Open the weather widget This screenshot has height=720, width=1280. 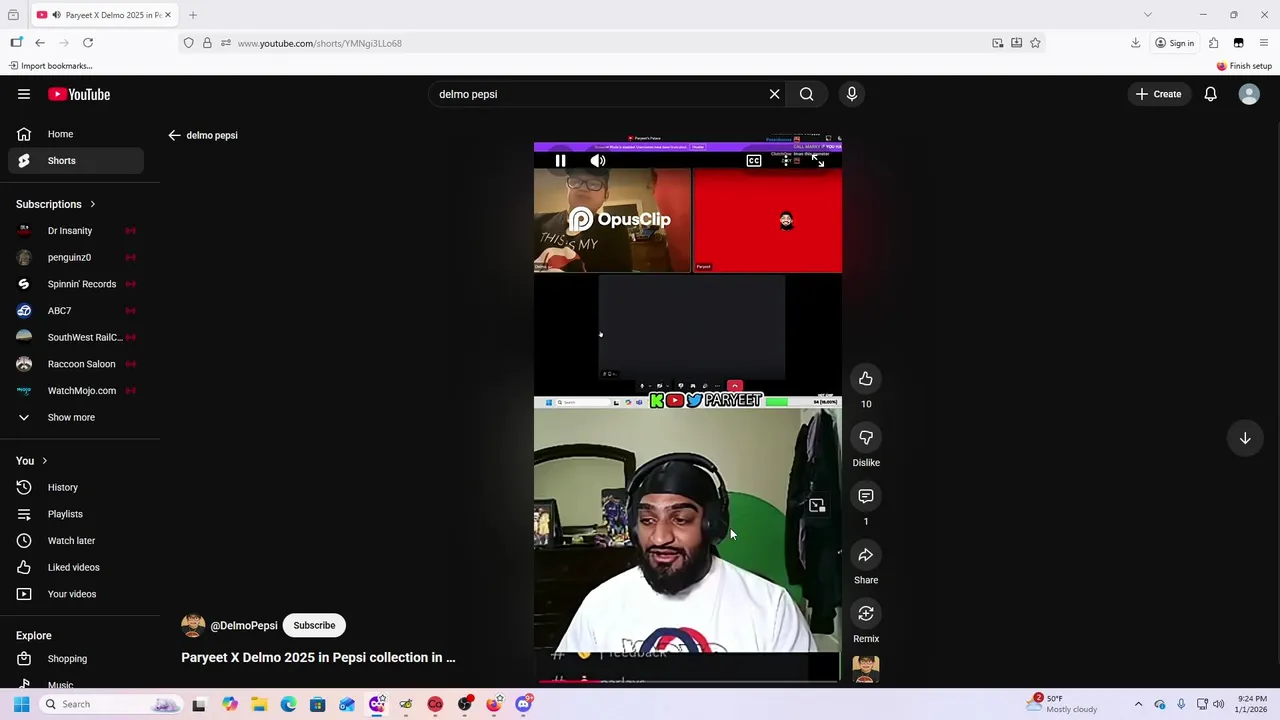point(1064,704)
